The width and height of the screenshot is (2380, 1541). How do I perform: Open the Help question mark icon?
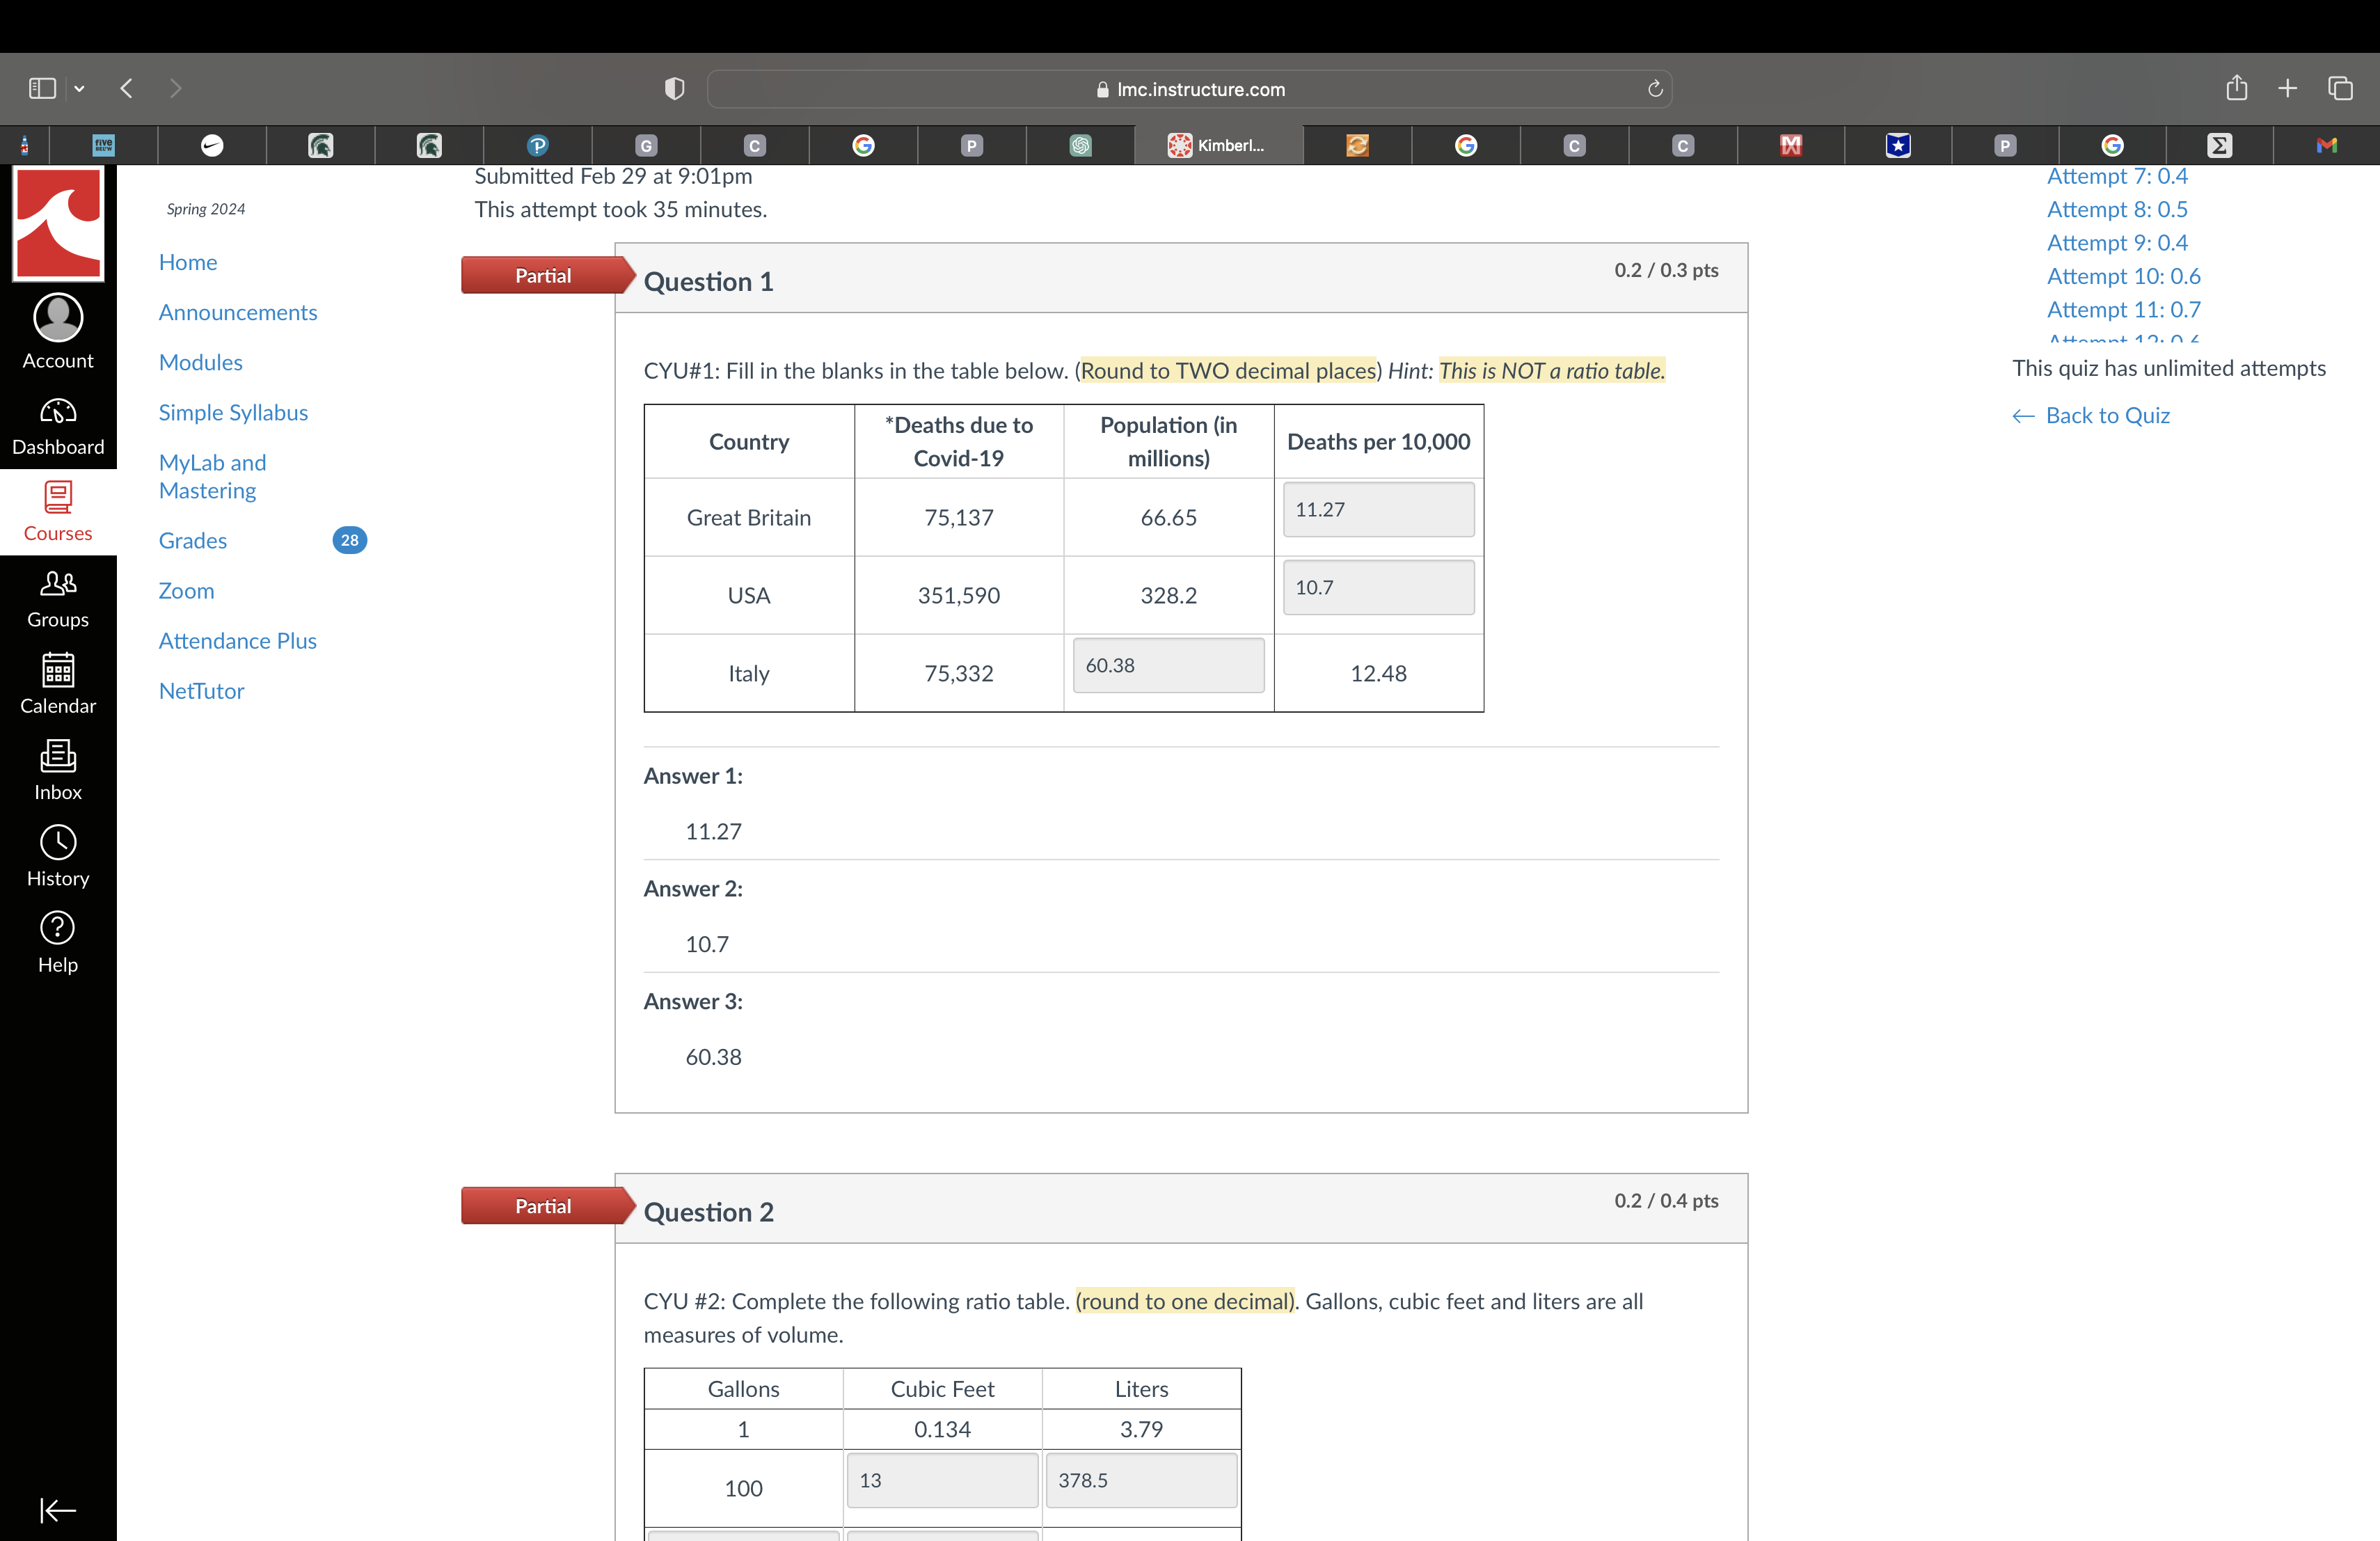pos(58,929)
